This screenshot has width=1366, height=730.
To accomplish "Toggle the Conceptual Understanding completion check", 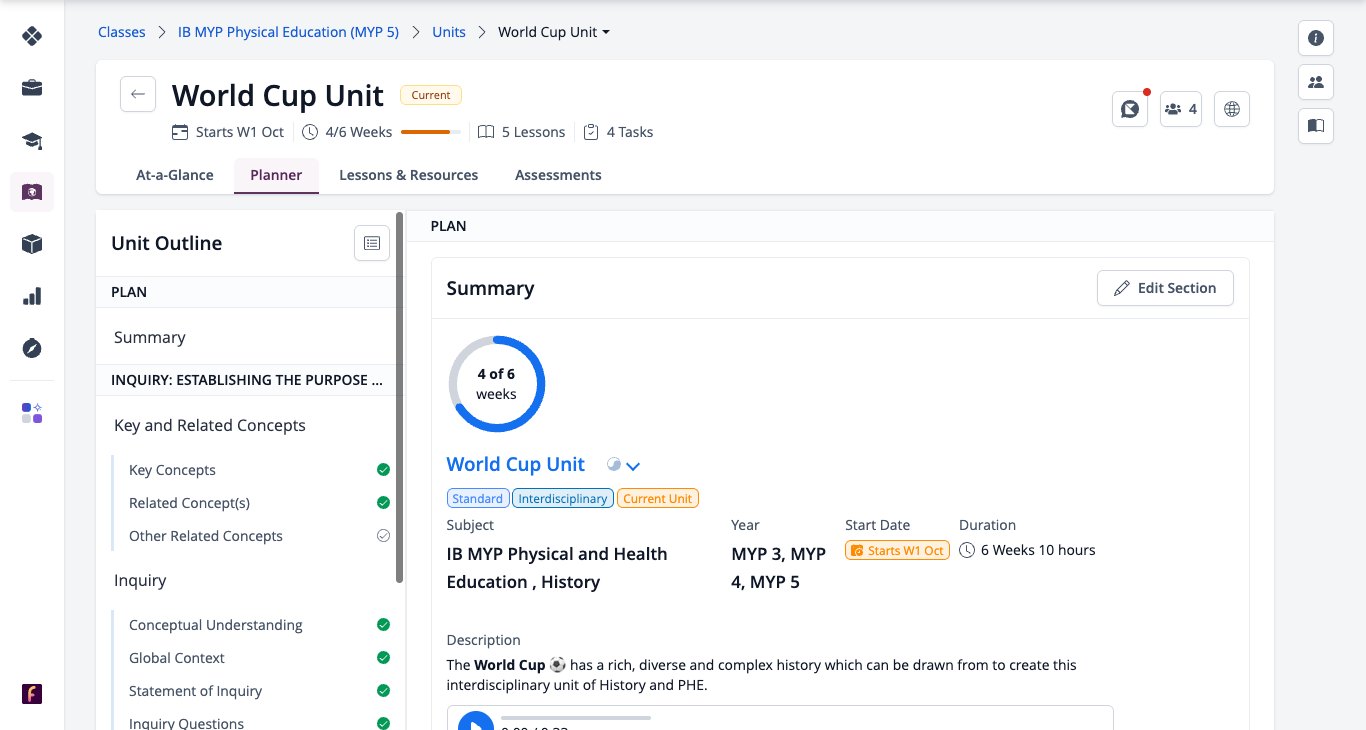I will (383, 625).
